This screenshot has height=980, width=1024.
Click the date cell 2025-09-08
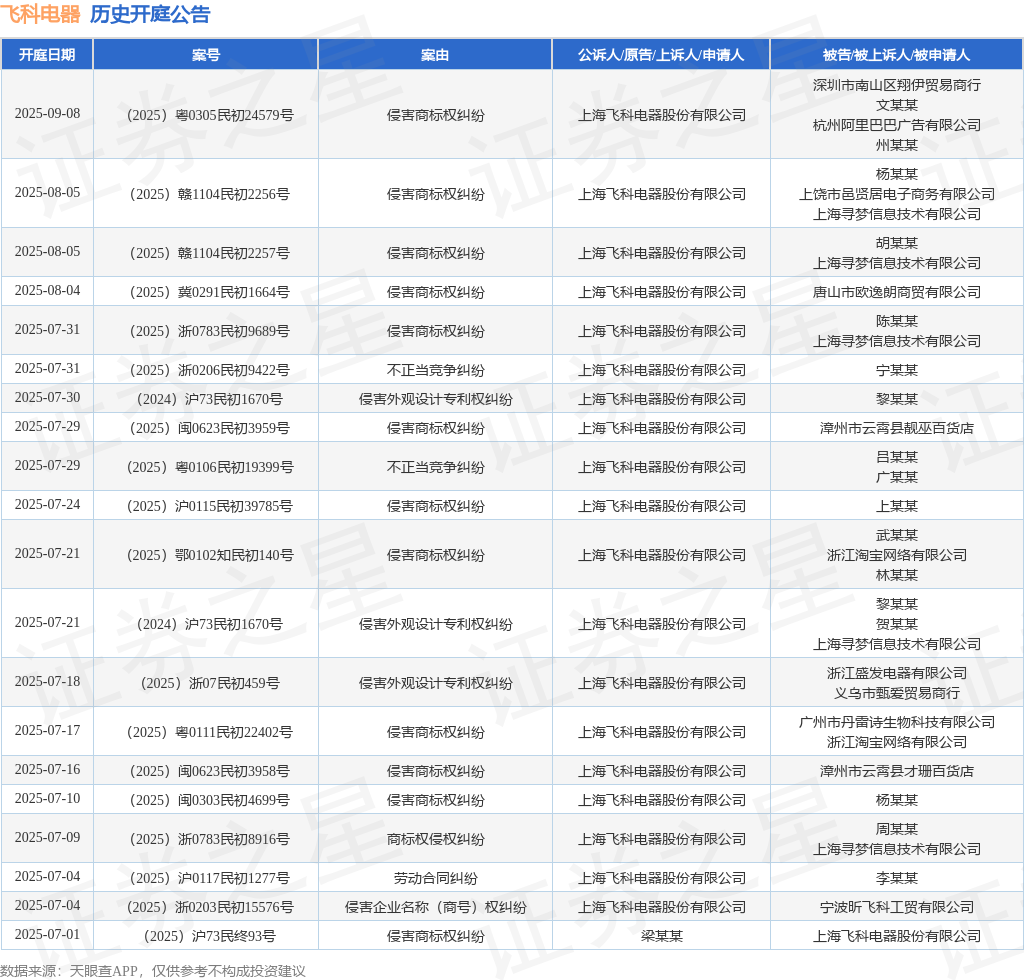coord(47,114)
